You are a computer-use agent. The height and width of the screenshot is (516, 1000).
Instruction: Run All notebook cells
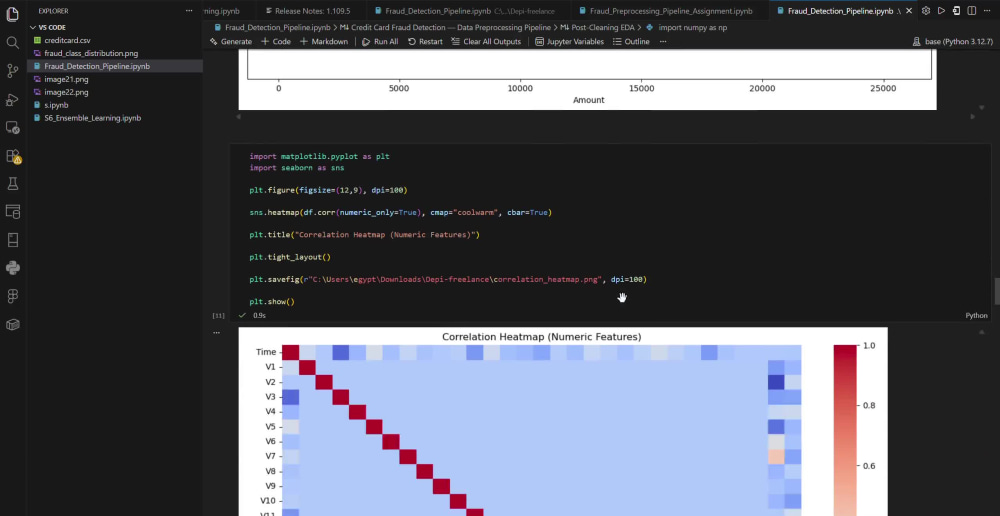[x=380, y=41]
